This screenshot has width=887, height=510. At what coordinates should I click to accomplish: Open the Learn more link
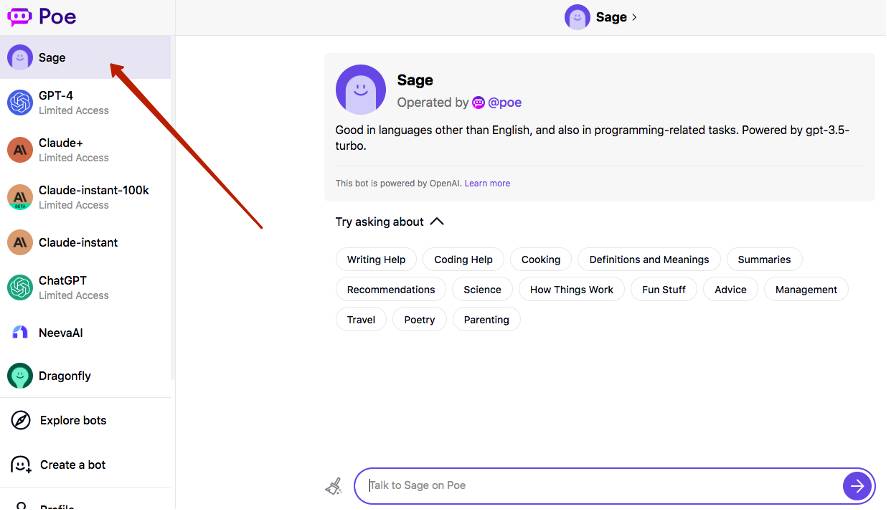(x=487, y=183)
